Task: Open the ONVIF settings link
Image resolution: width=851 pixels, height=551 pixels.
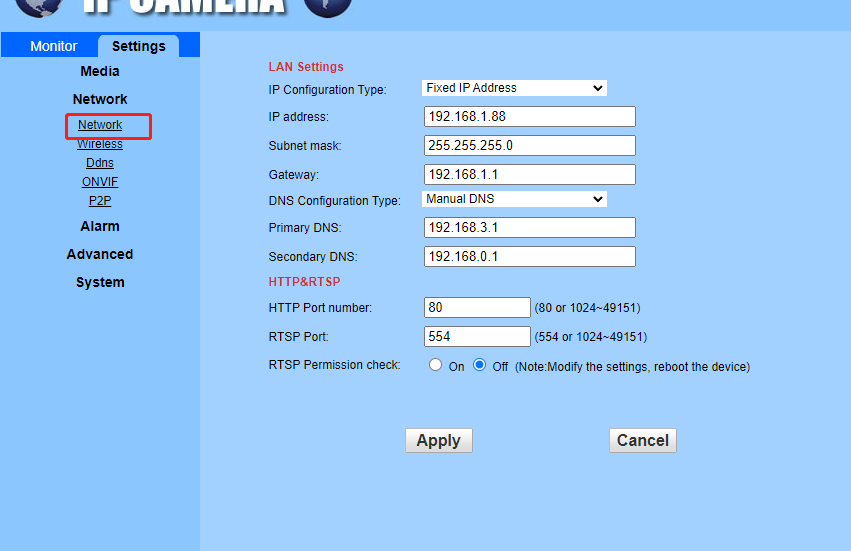Action: click(100, 182)
